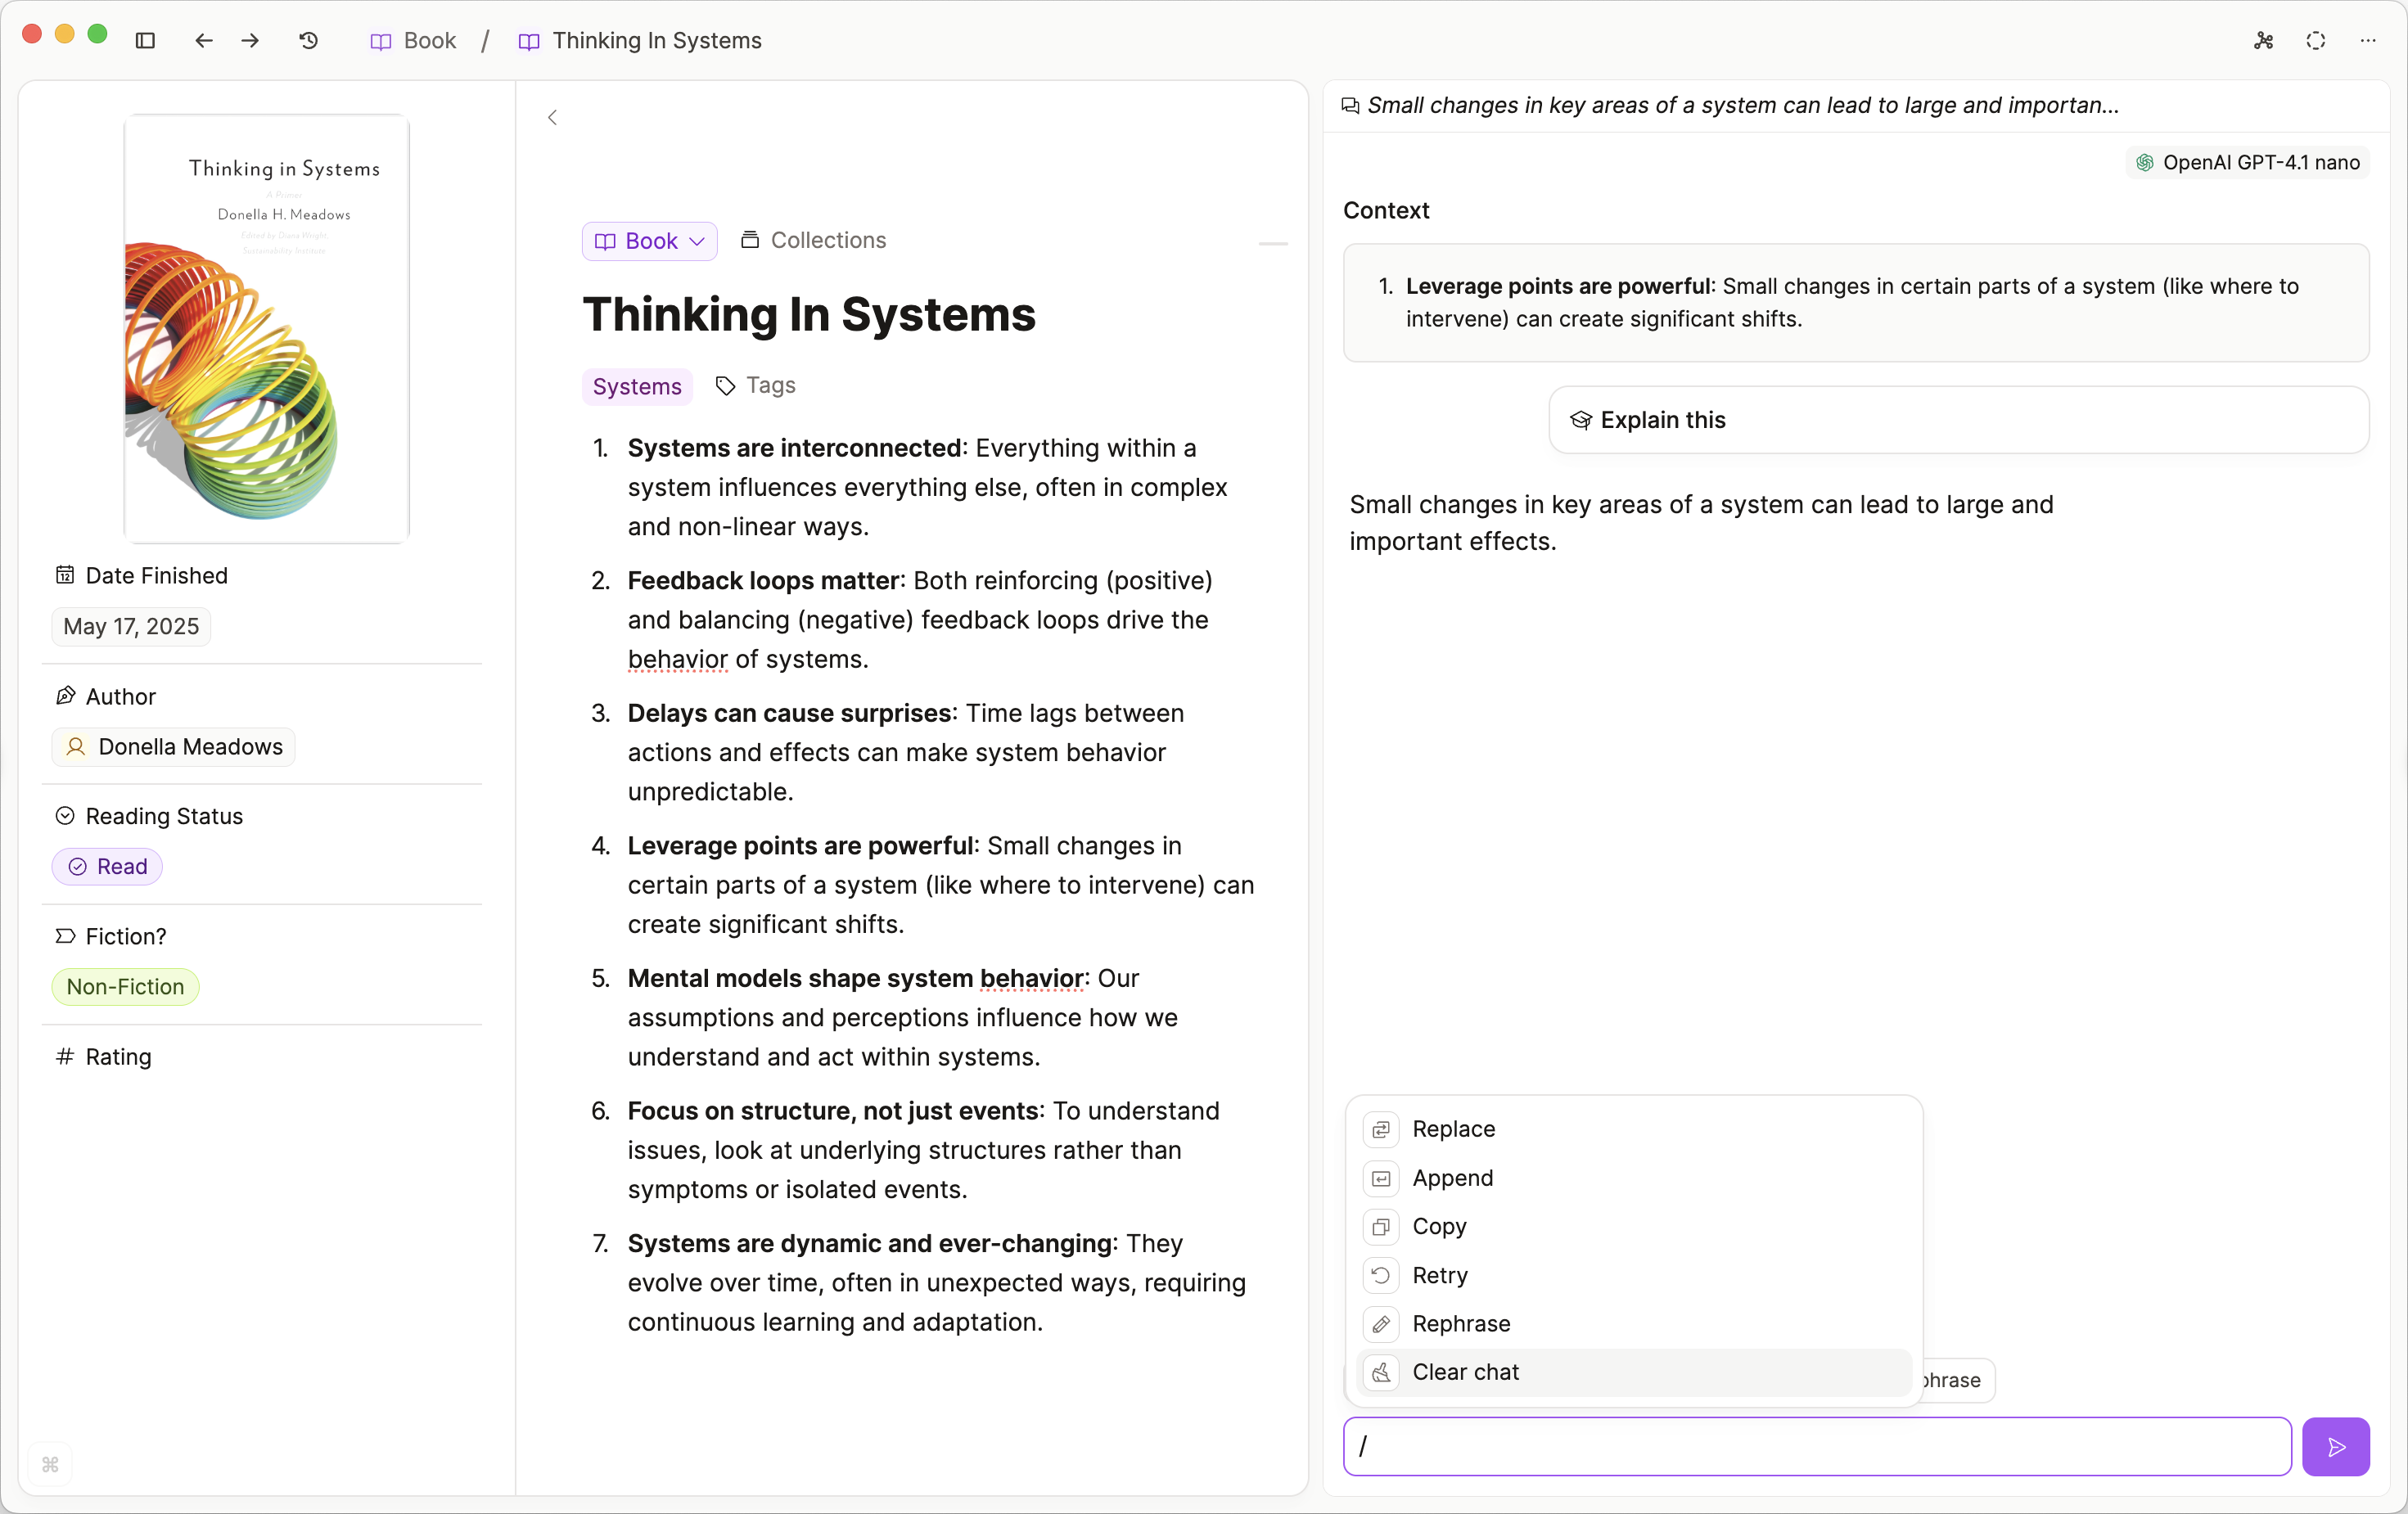Click the back navigation arrow
The image size is (2408, 1514).
pyautogui.click(x=204, y=40)
